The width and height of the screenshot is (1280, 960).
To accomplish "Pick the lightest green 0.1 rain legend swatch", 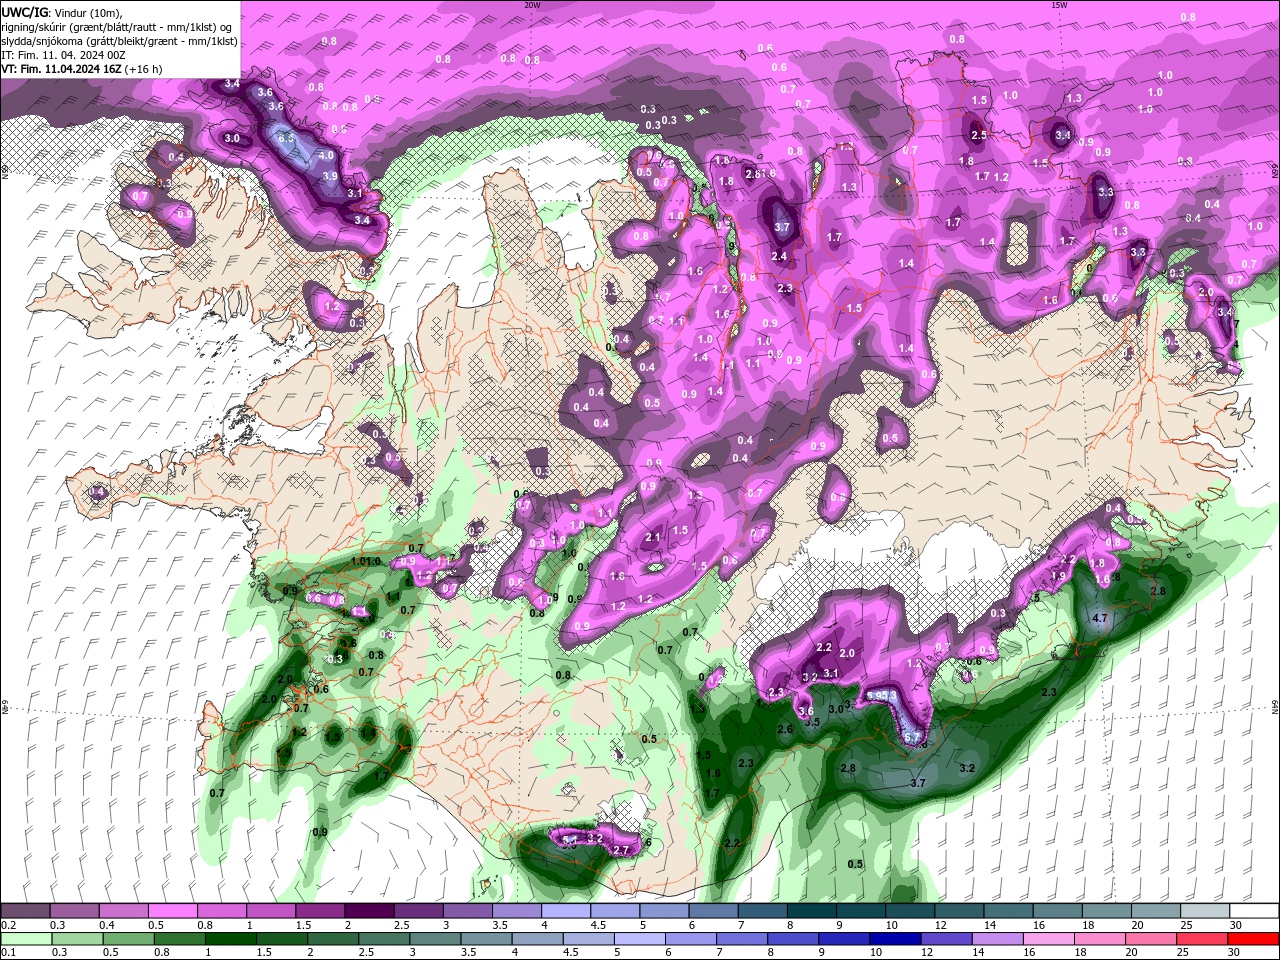I will [25, 939].
